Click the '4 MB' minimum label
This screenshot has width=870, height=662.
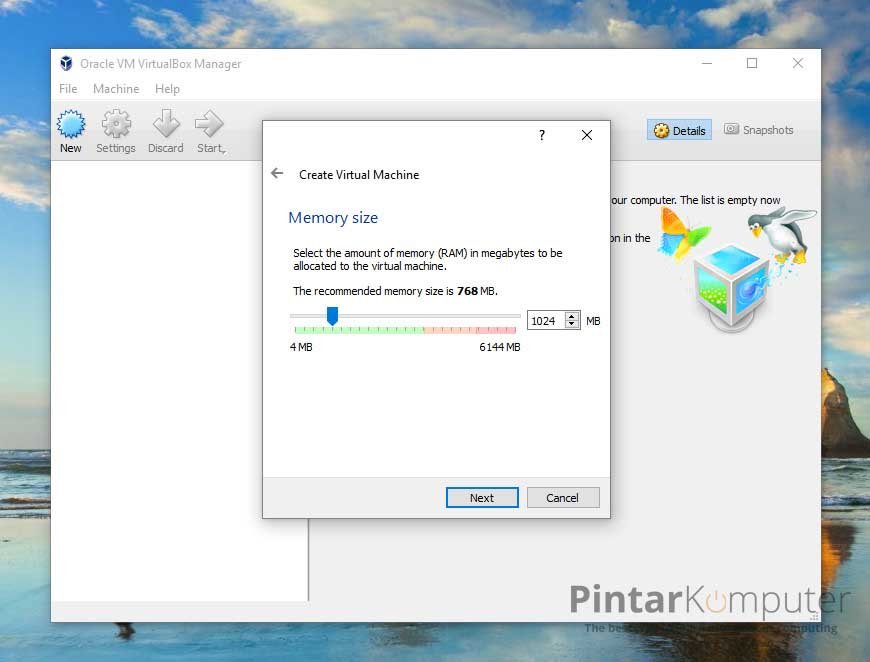(301, 347)
